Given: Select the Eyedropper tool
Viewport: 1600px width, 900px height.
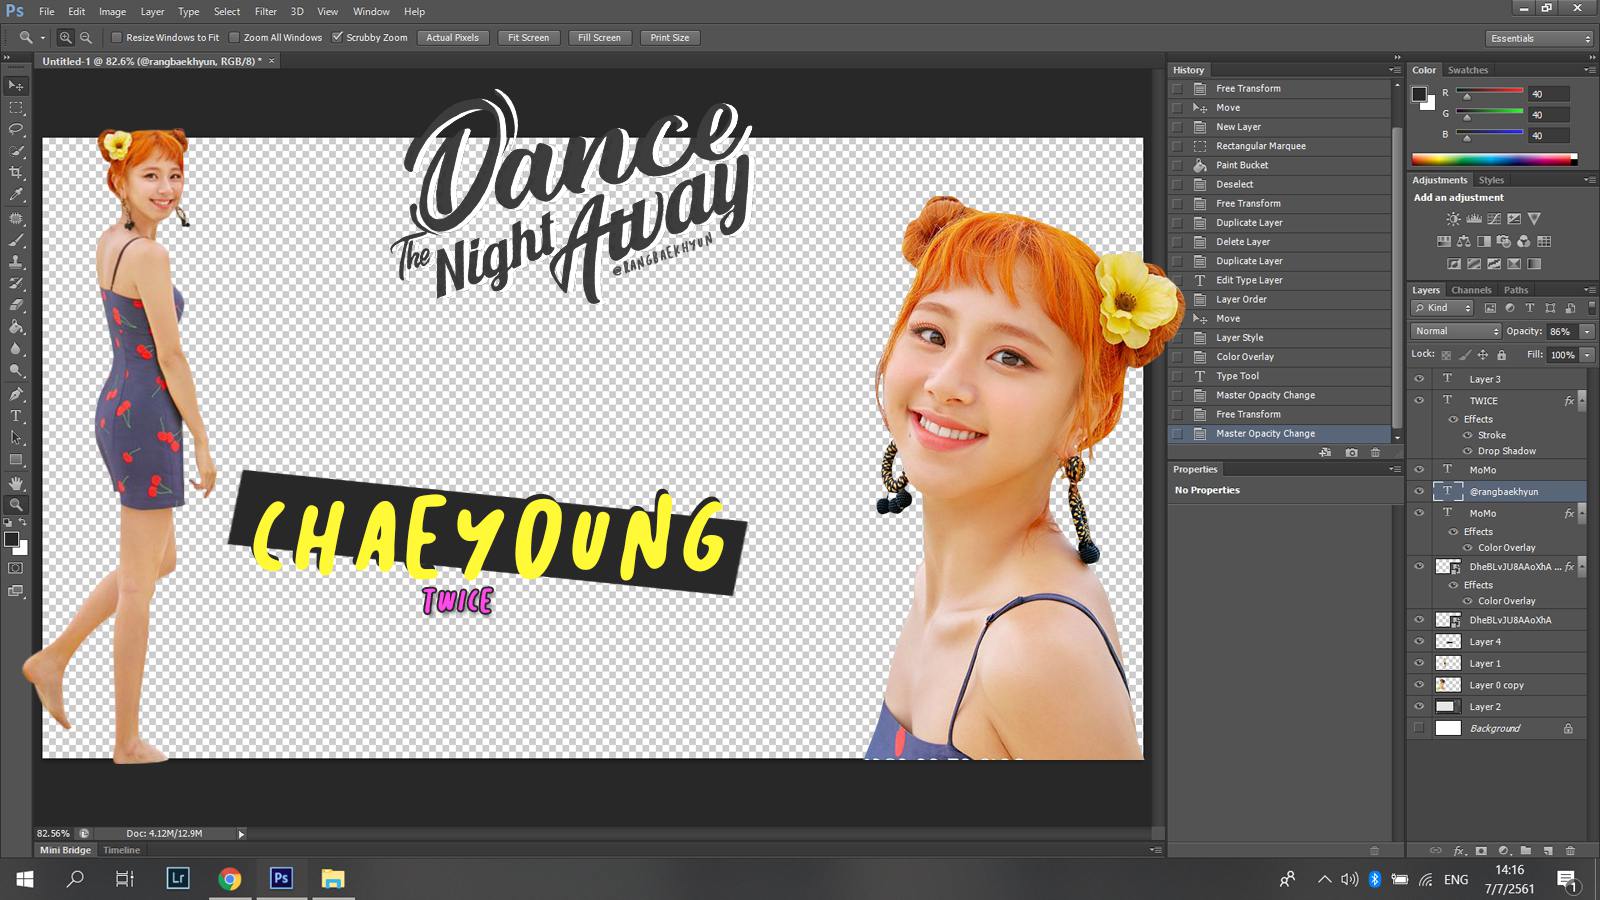Looking at the screenshot, I should point(16,195).
